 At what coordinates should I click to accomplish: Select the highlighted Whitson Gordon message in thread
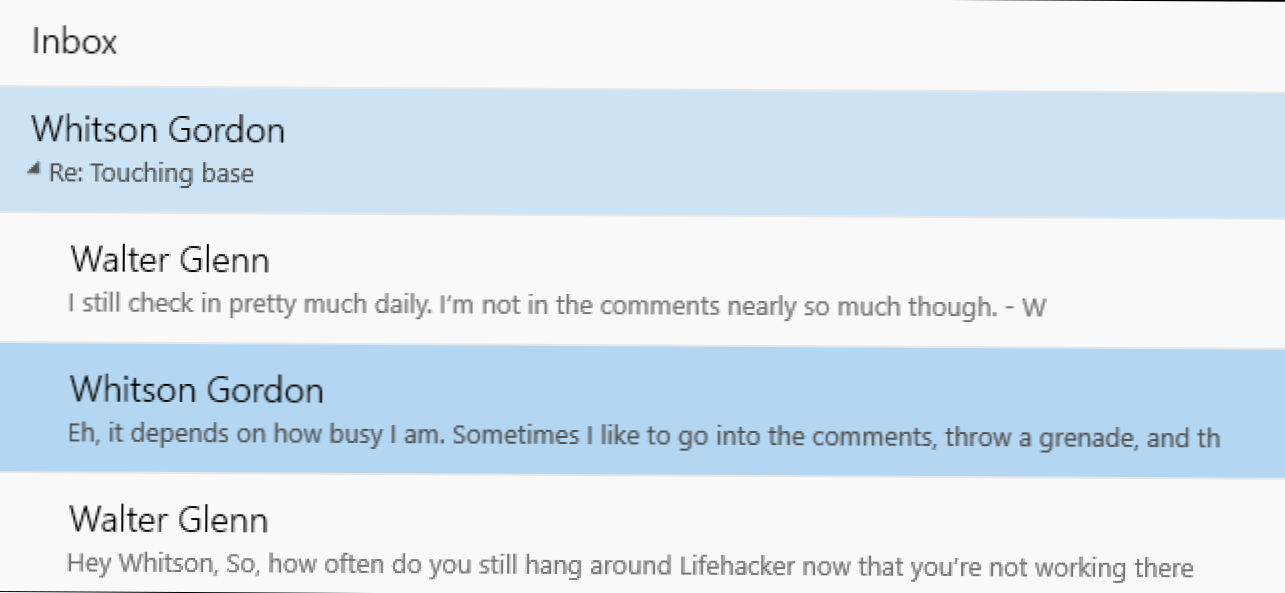[x=197, y=390]
